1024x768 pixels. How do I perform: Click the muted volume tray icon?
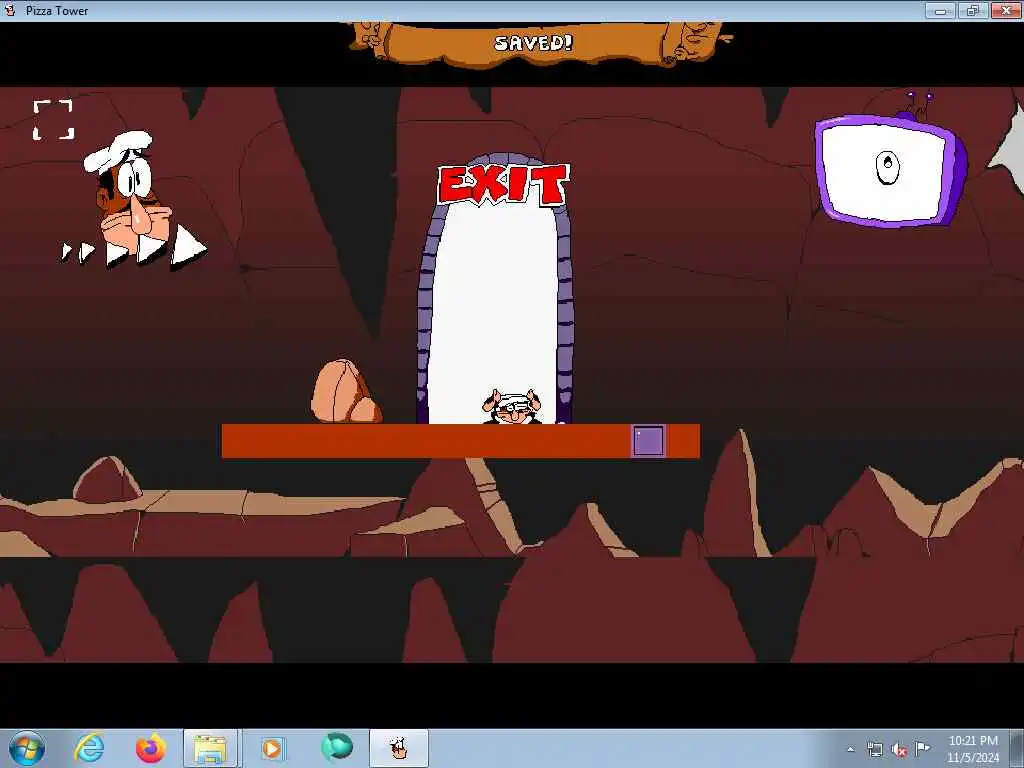click(899, 749)
